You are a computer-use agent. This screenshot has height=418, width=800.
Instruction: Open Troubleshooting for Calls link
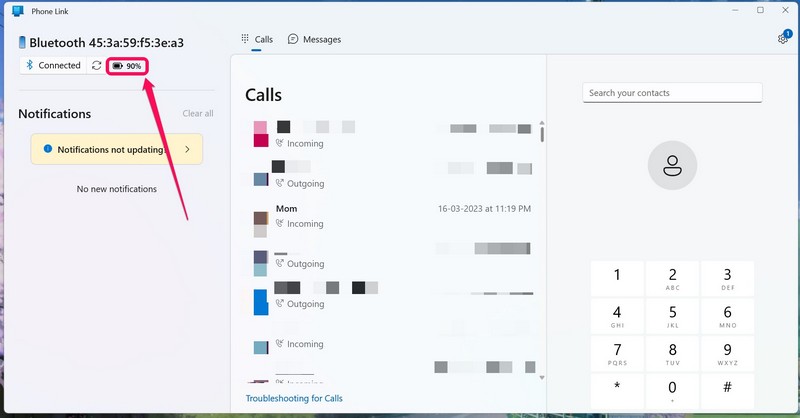[294, 398]
